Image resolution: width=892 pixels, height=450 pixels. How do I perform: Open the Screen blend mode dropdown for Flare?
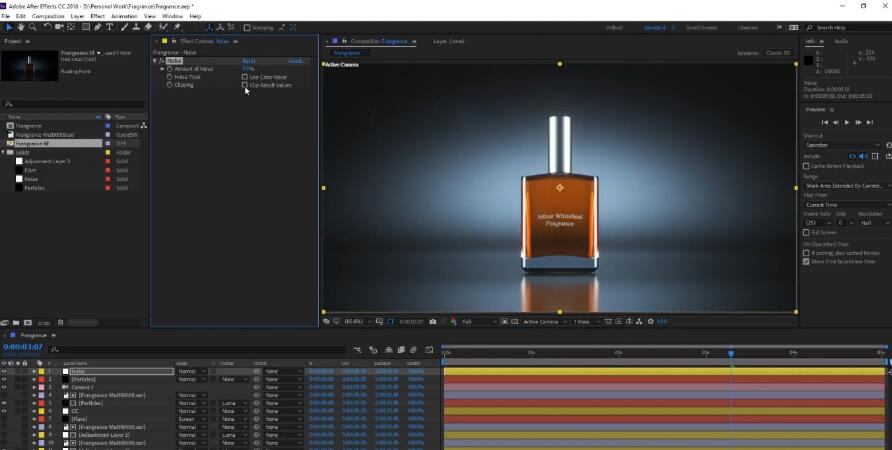tap(191, 419)
